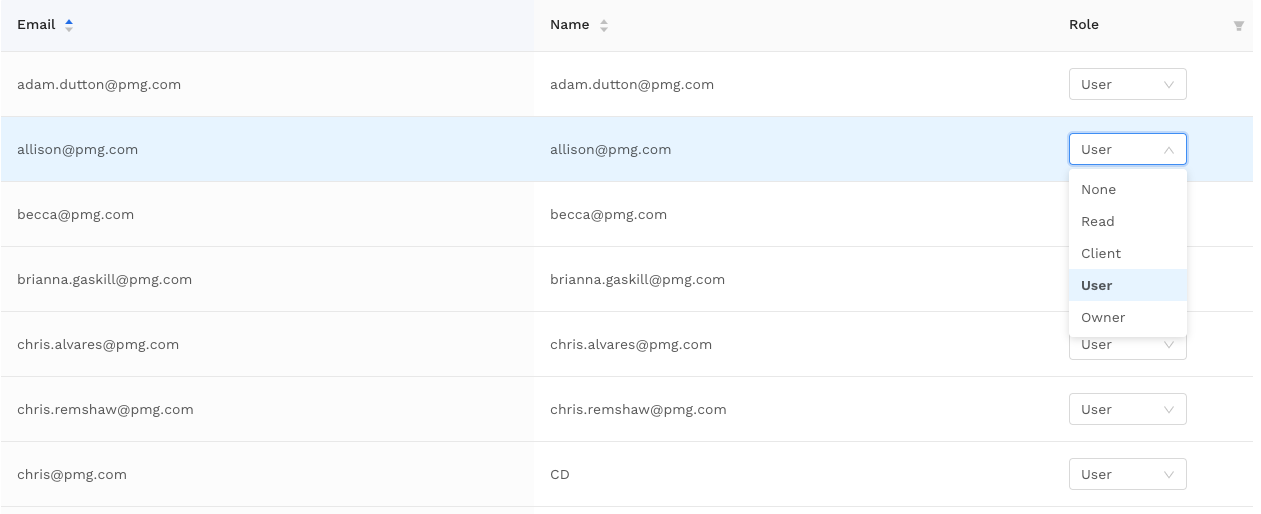The width and height of the screenshot is (1261, 514).
Task: Choose Read in the role options
Action: pyautogui.click(x=1097, y=221)
